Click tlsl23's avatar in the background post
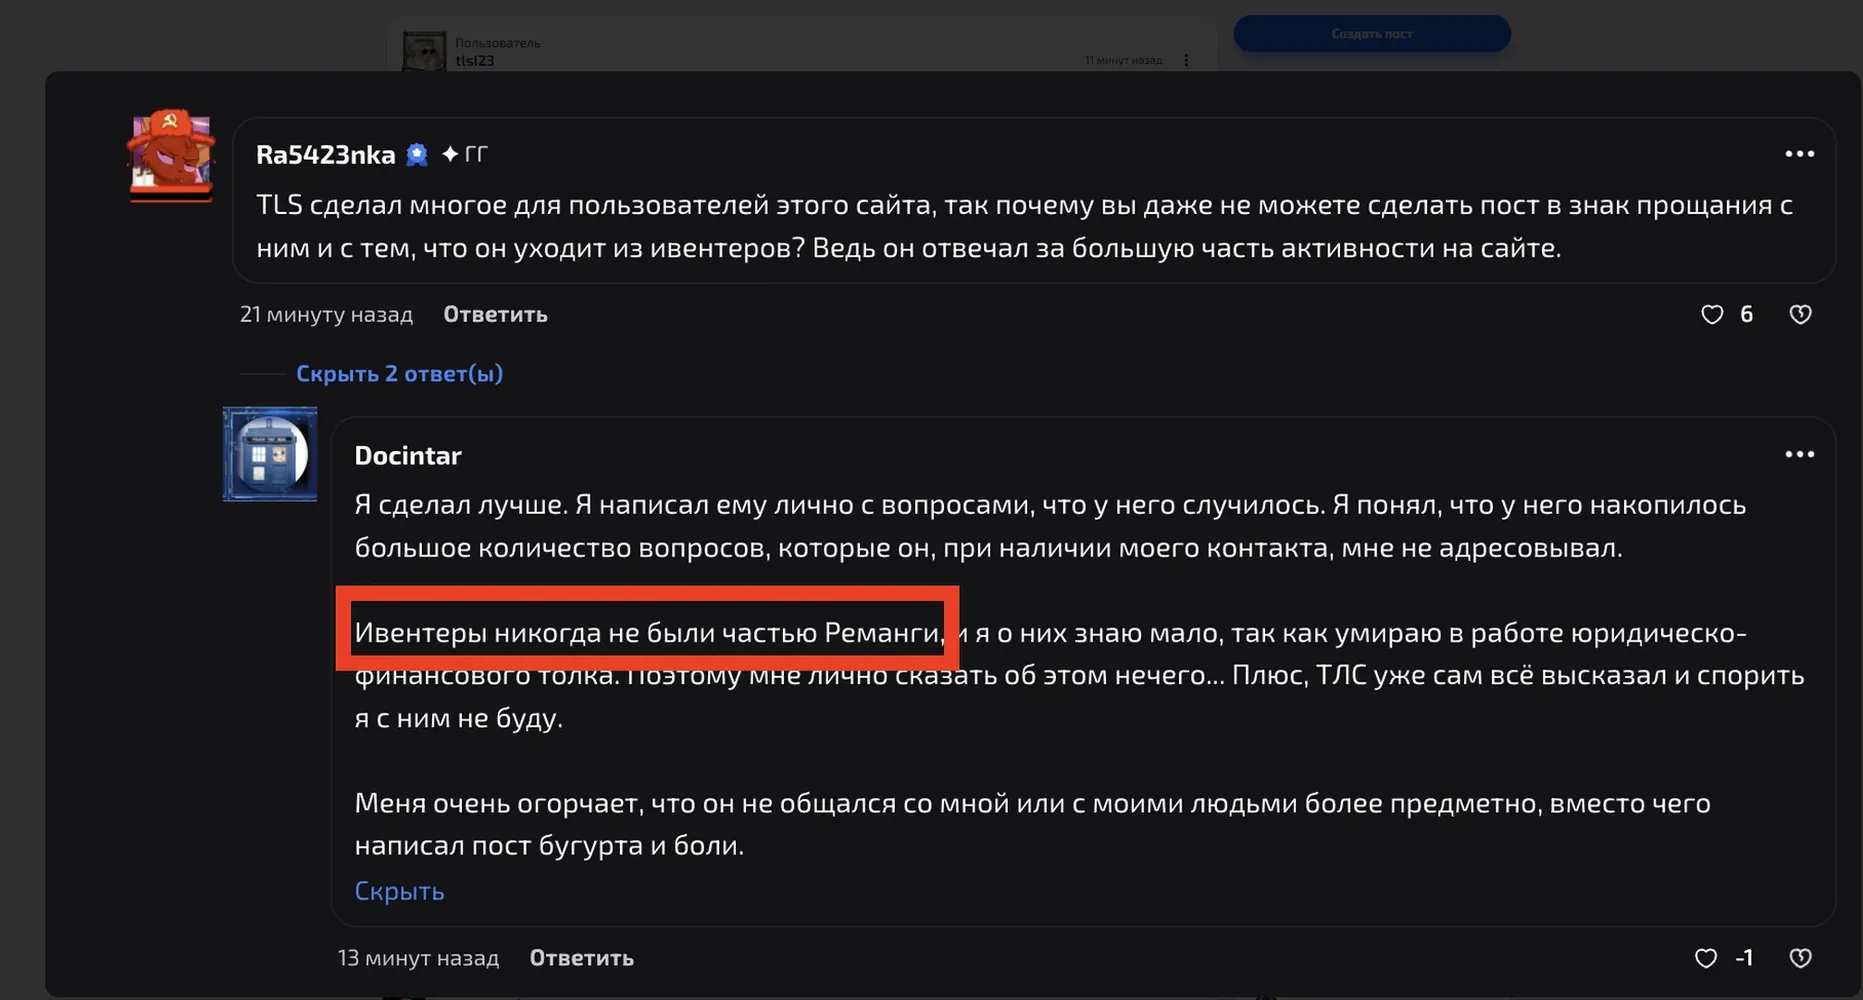The width and height of the screenshot is (1863, 1000). (424, 51)
